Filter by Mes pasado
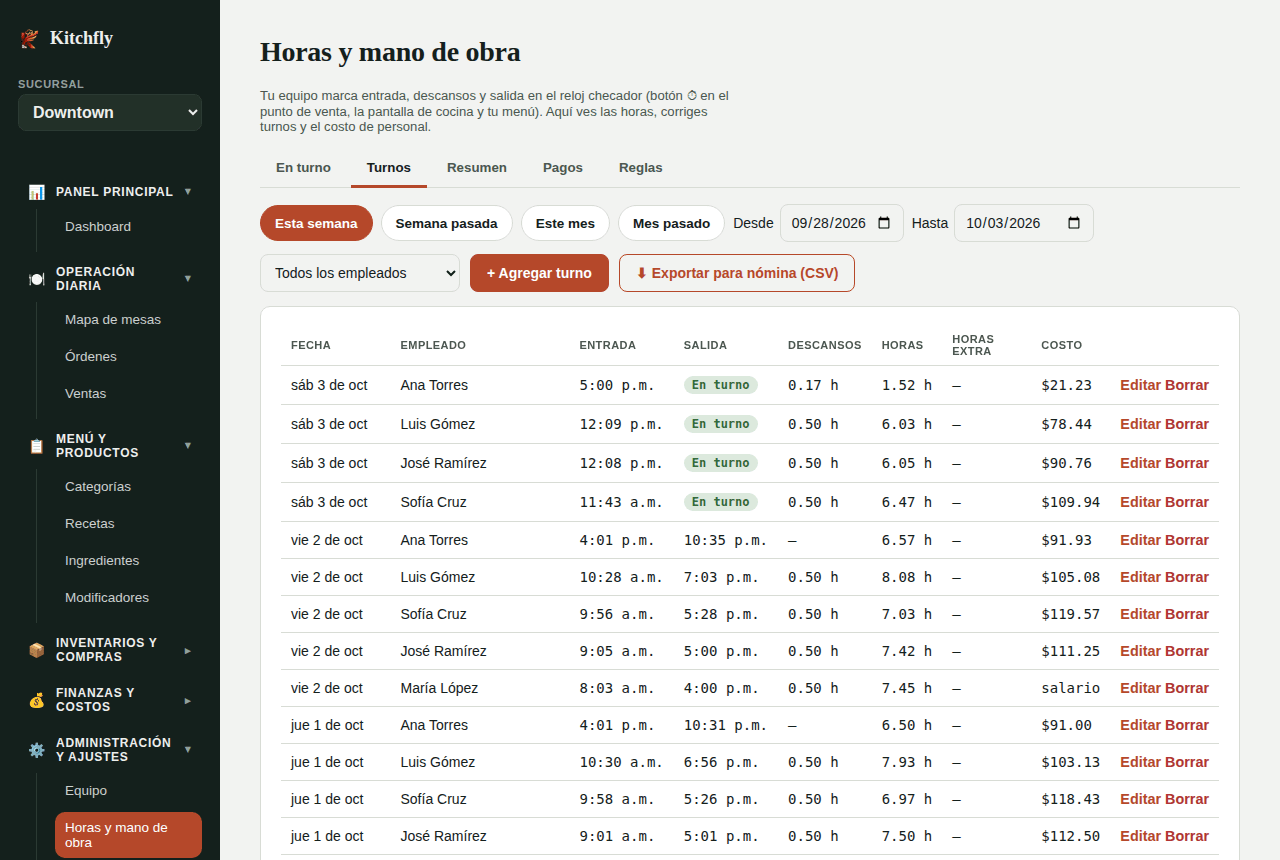 (x=671, y=223)
